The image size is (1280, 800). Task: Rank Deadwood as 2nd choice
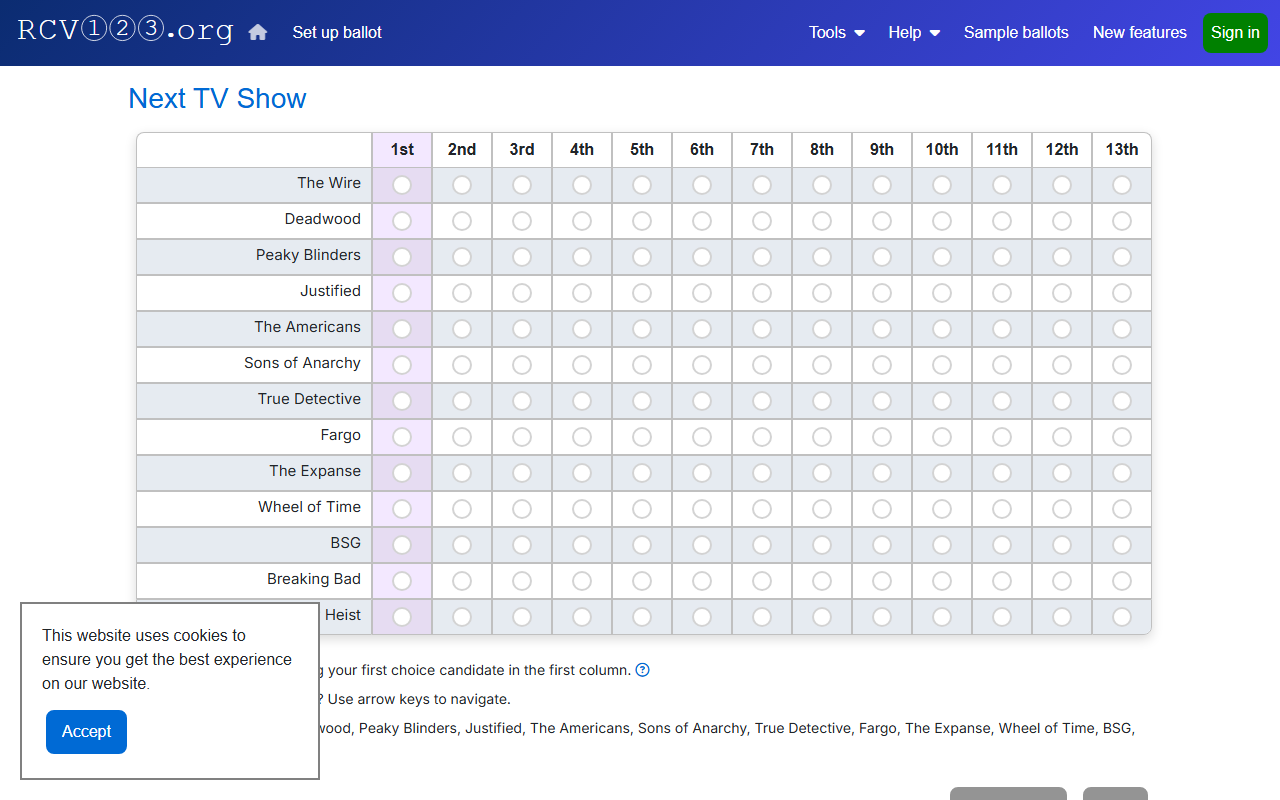click(x=462, y=221)
